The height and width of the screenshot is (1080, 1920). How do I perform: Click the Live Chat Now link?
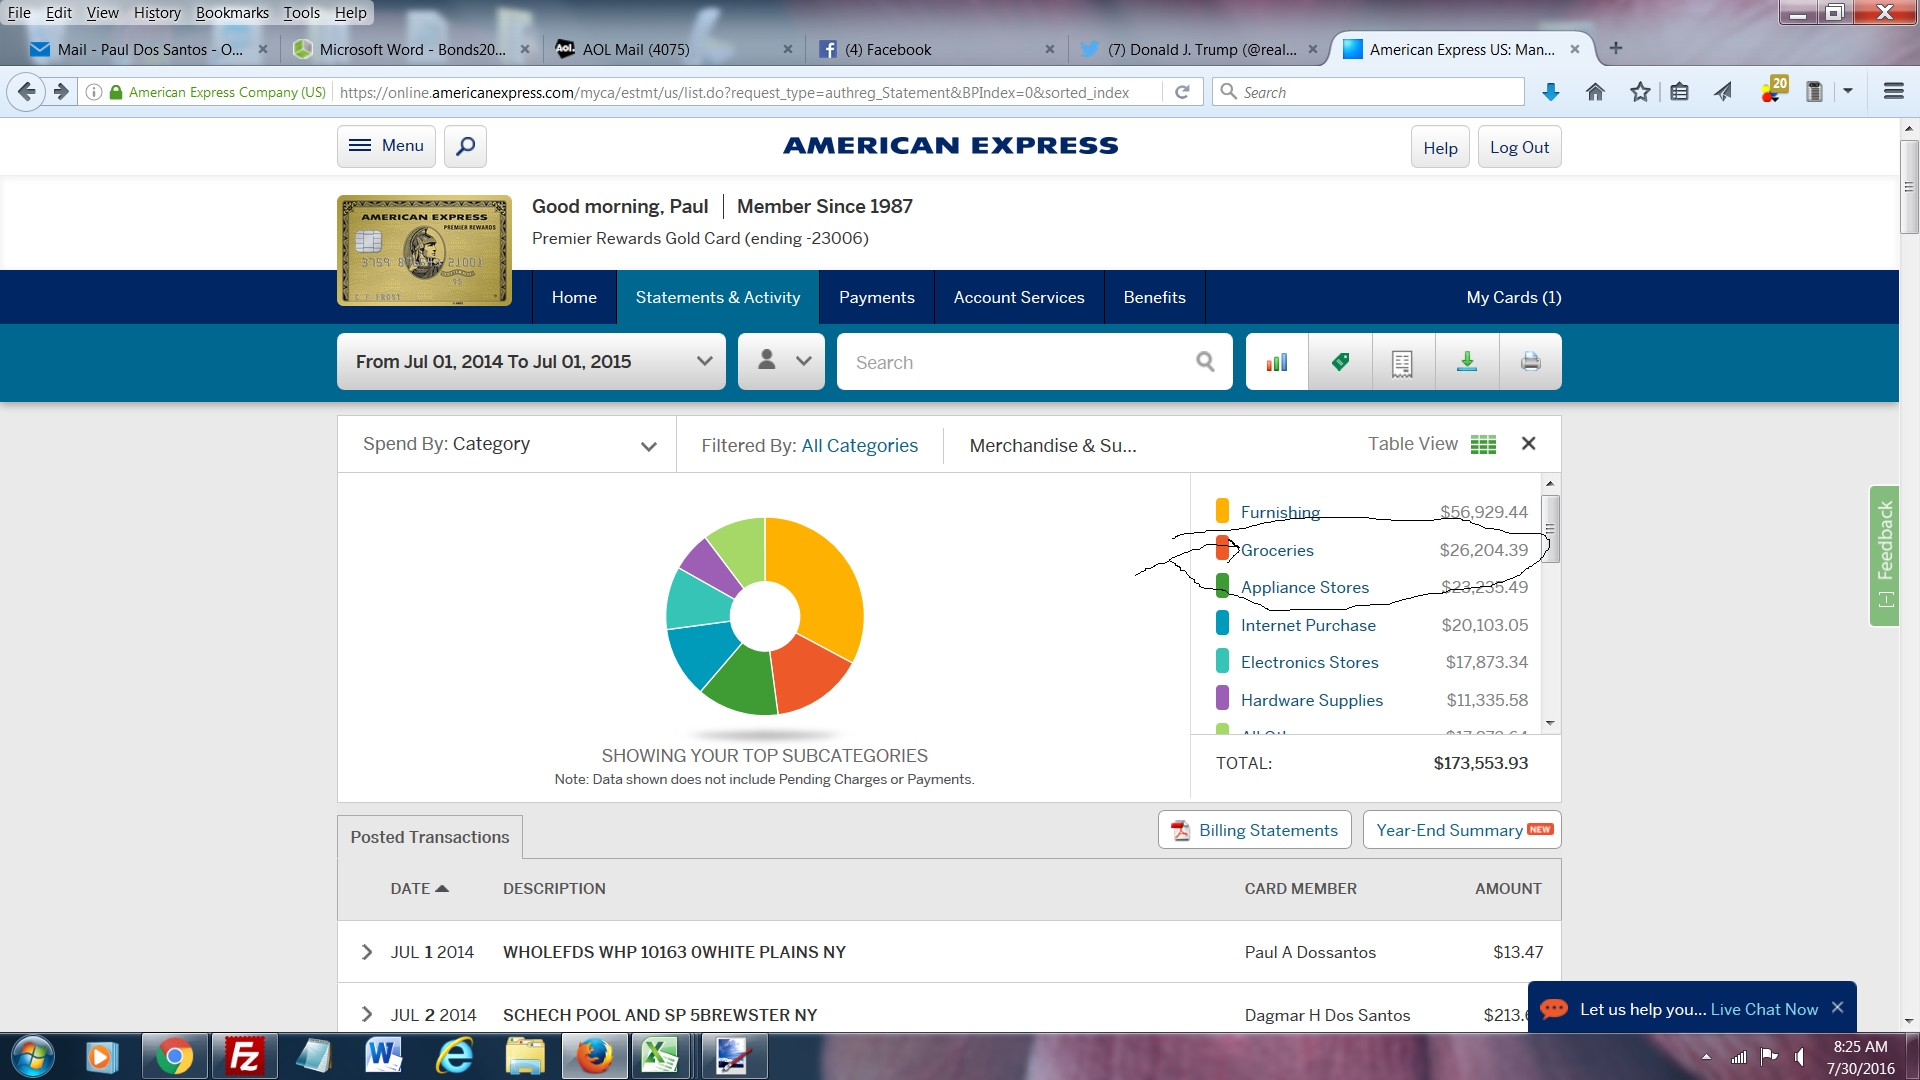coord(1764,1009)
